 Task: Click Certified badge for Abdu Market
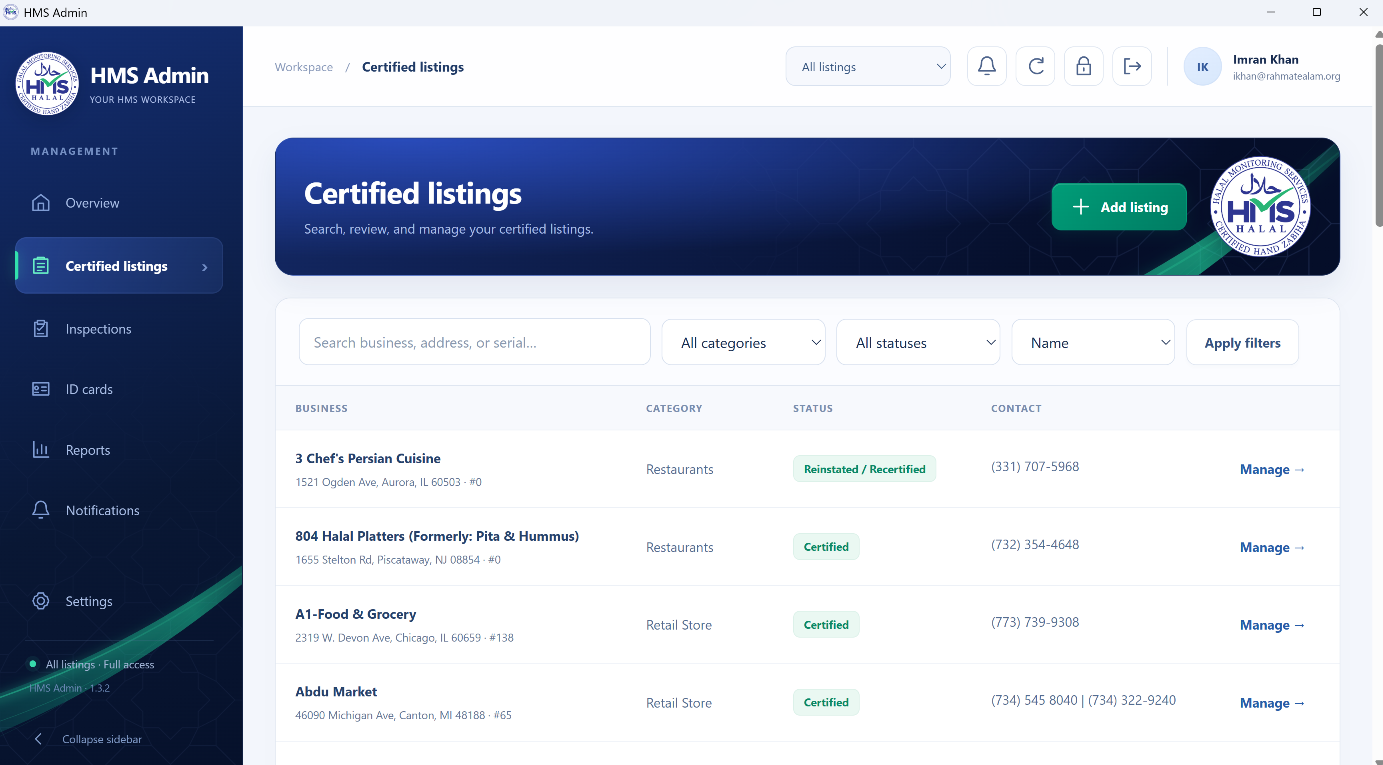[x=826, y=702]
